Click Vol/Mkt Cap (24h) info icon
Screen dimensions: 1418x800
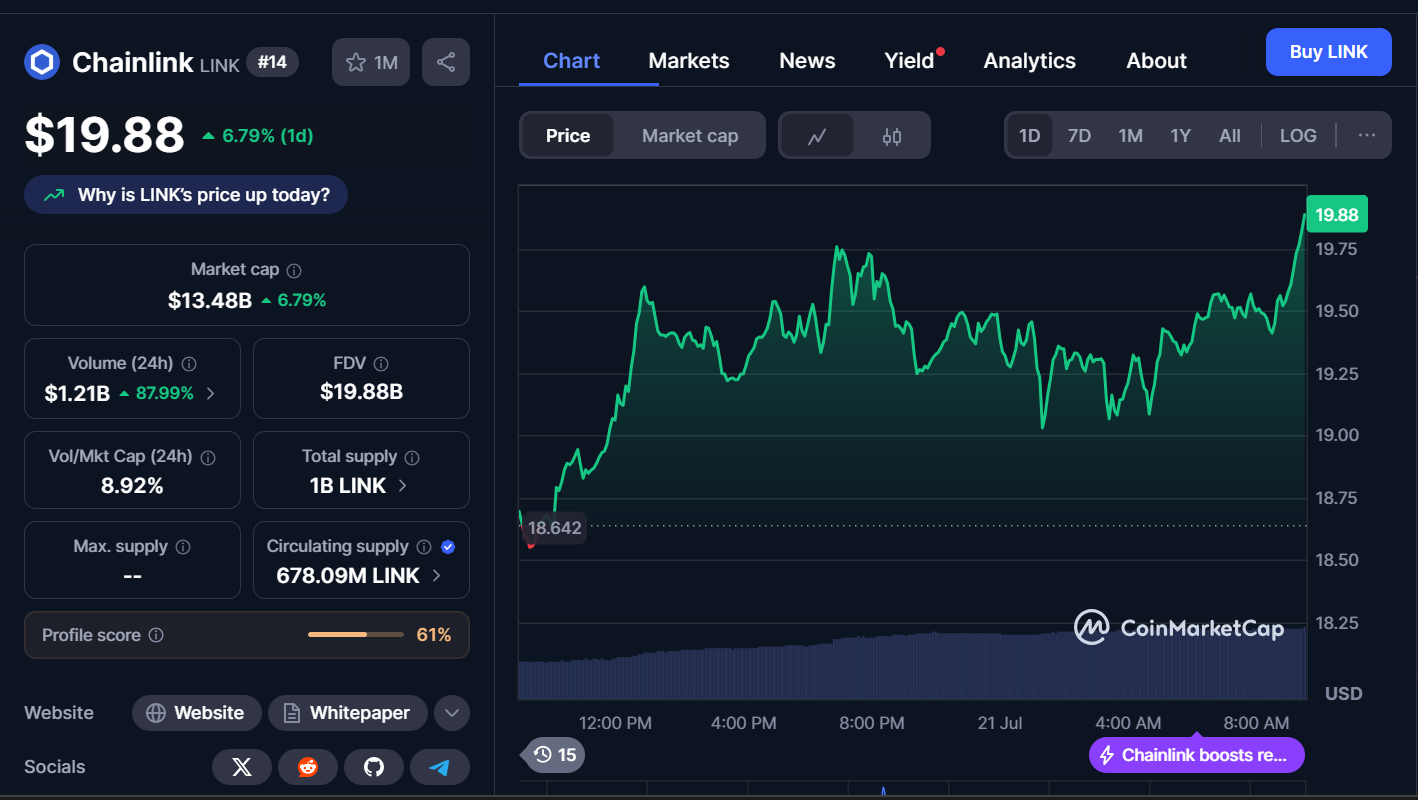(208, 457)
